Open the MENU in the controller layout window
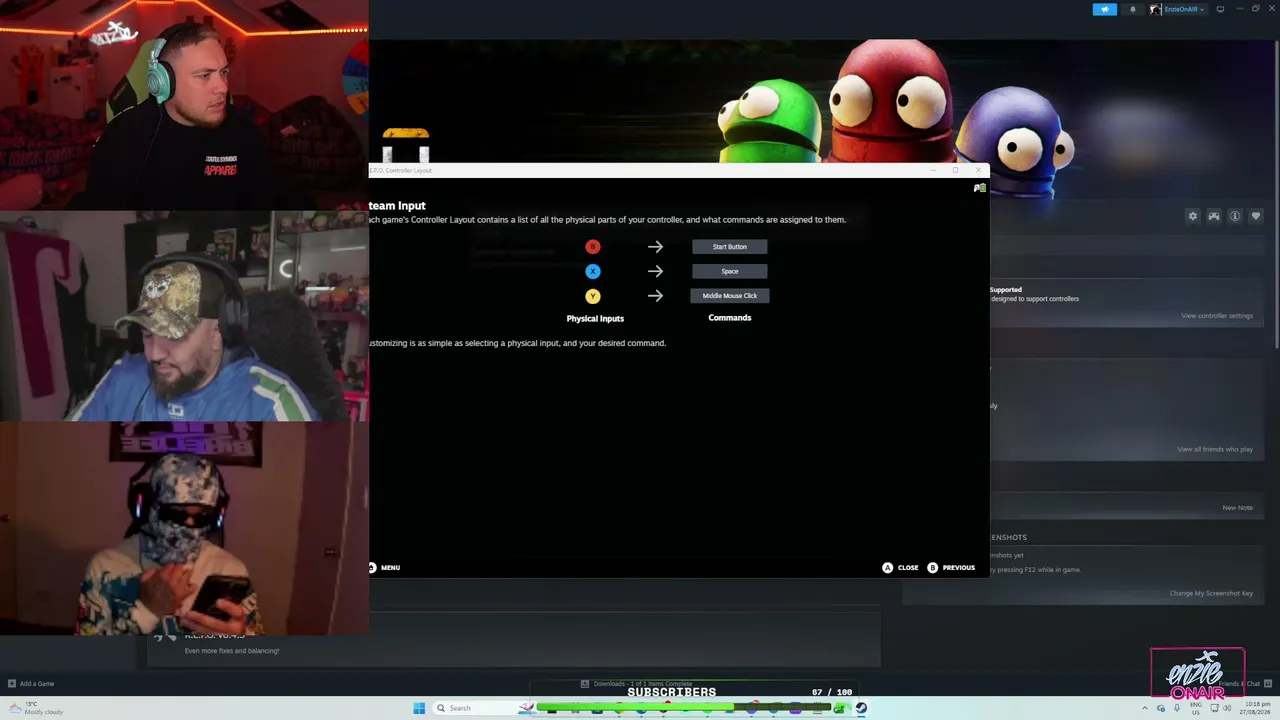 tap(385, 568)
